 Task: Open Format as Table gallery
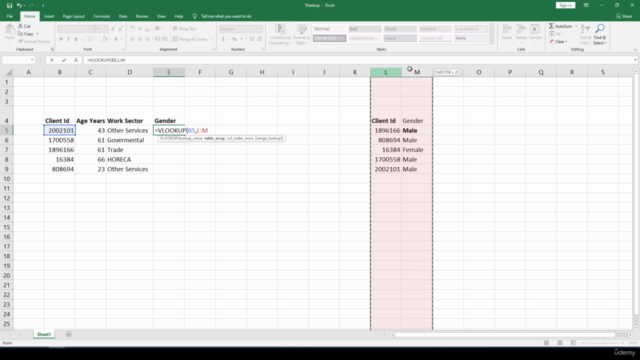coord(302,34)
